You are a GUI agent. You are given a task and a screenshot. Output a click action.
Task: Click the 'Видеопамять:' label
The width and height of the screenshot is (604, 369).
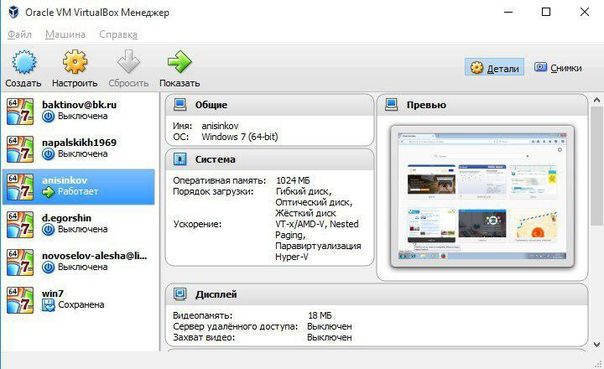coord(203,315)
